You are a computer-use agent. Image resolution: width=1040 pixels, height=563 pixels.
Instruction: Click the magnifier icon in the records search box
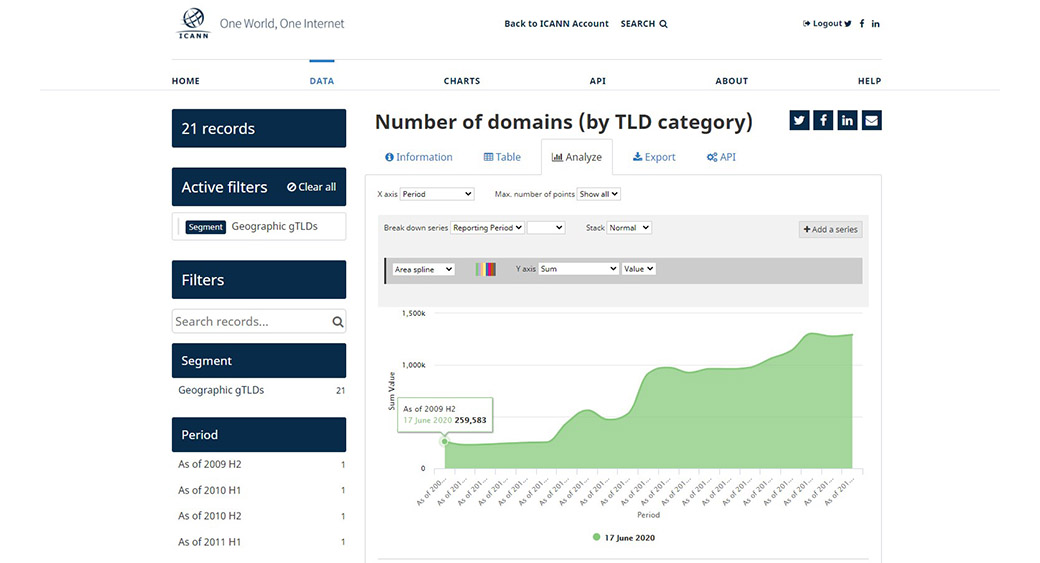click(x=338, y=322)
